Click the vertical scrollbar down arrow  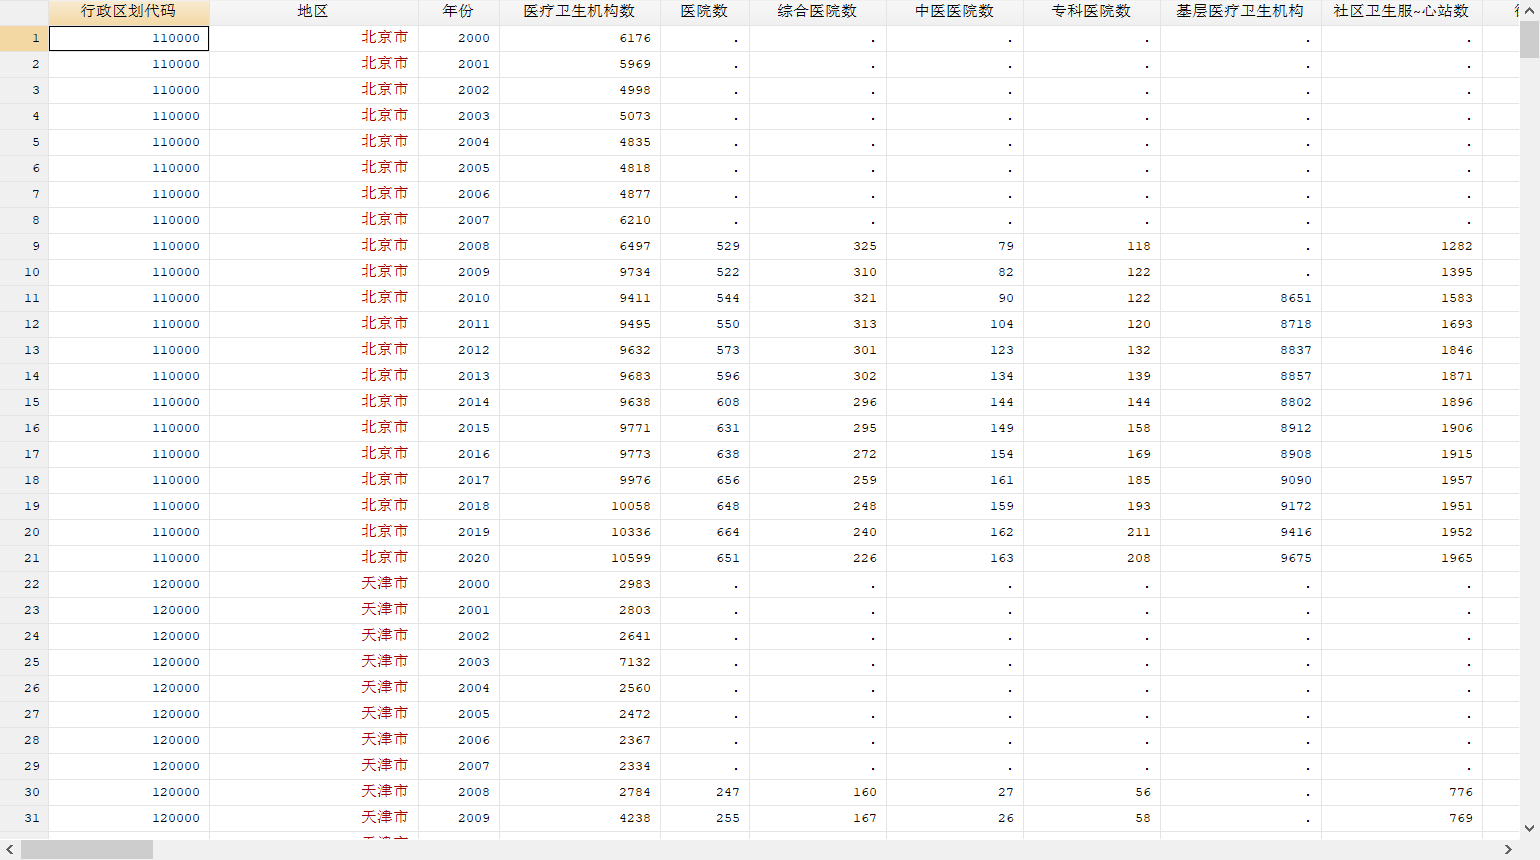(1529, 828)
